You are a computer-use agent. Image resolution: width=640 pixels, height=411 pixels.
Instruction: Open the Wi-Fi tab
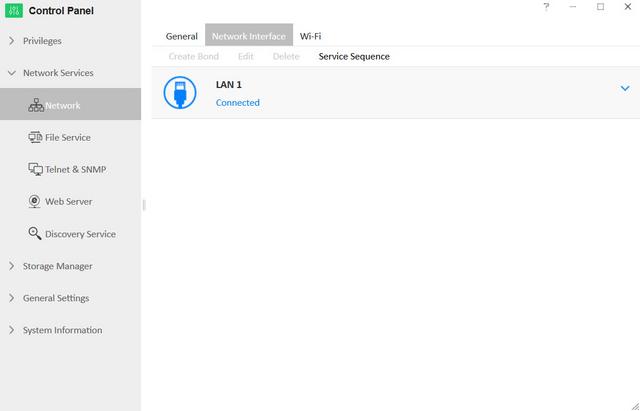click(311, 36)
